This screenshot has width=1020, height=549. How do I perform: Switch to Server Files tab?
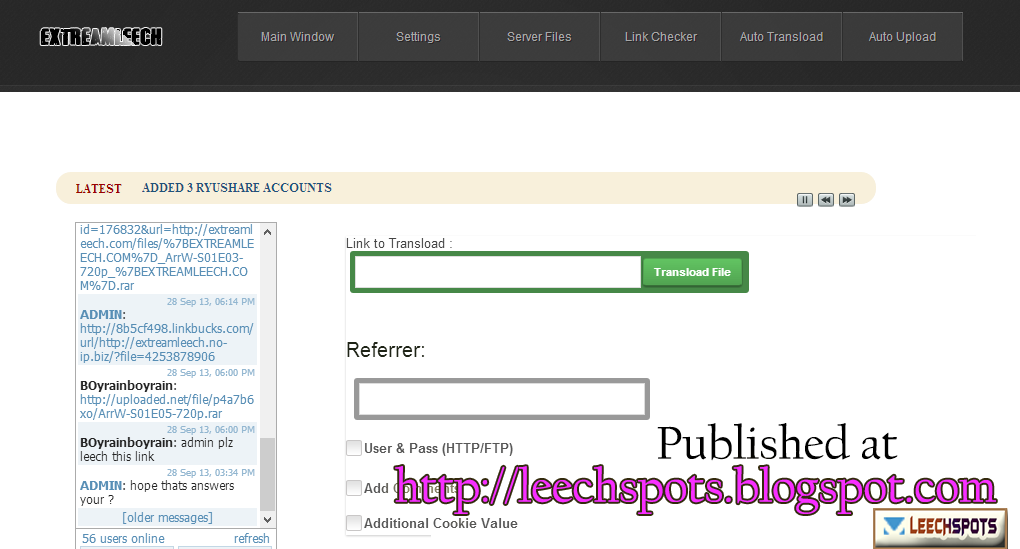coord(539,37)
